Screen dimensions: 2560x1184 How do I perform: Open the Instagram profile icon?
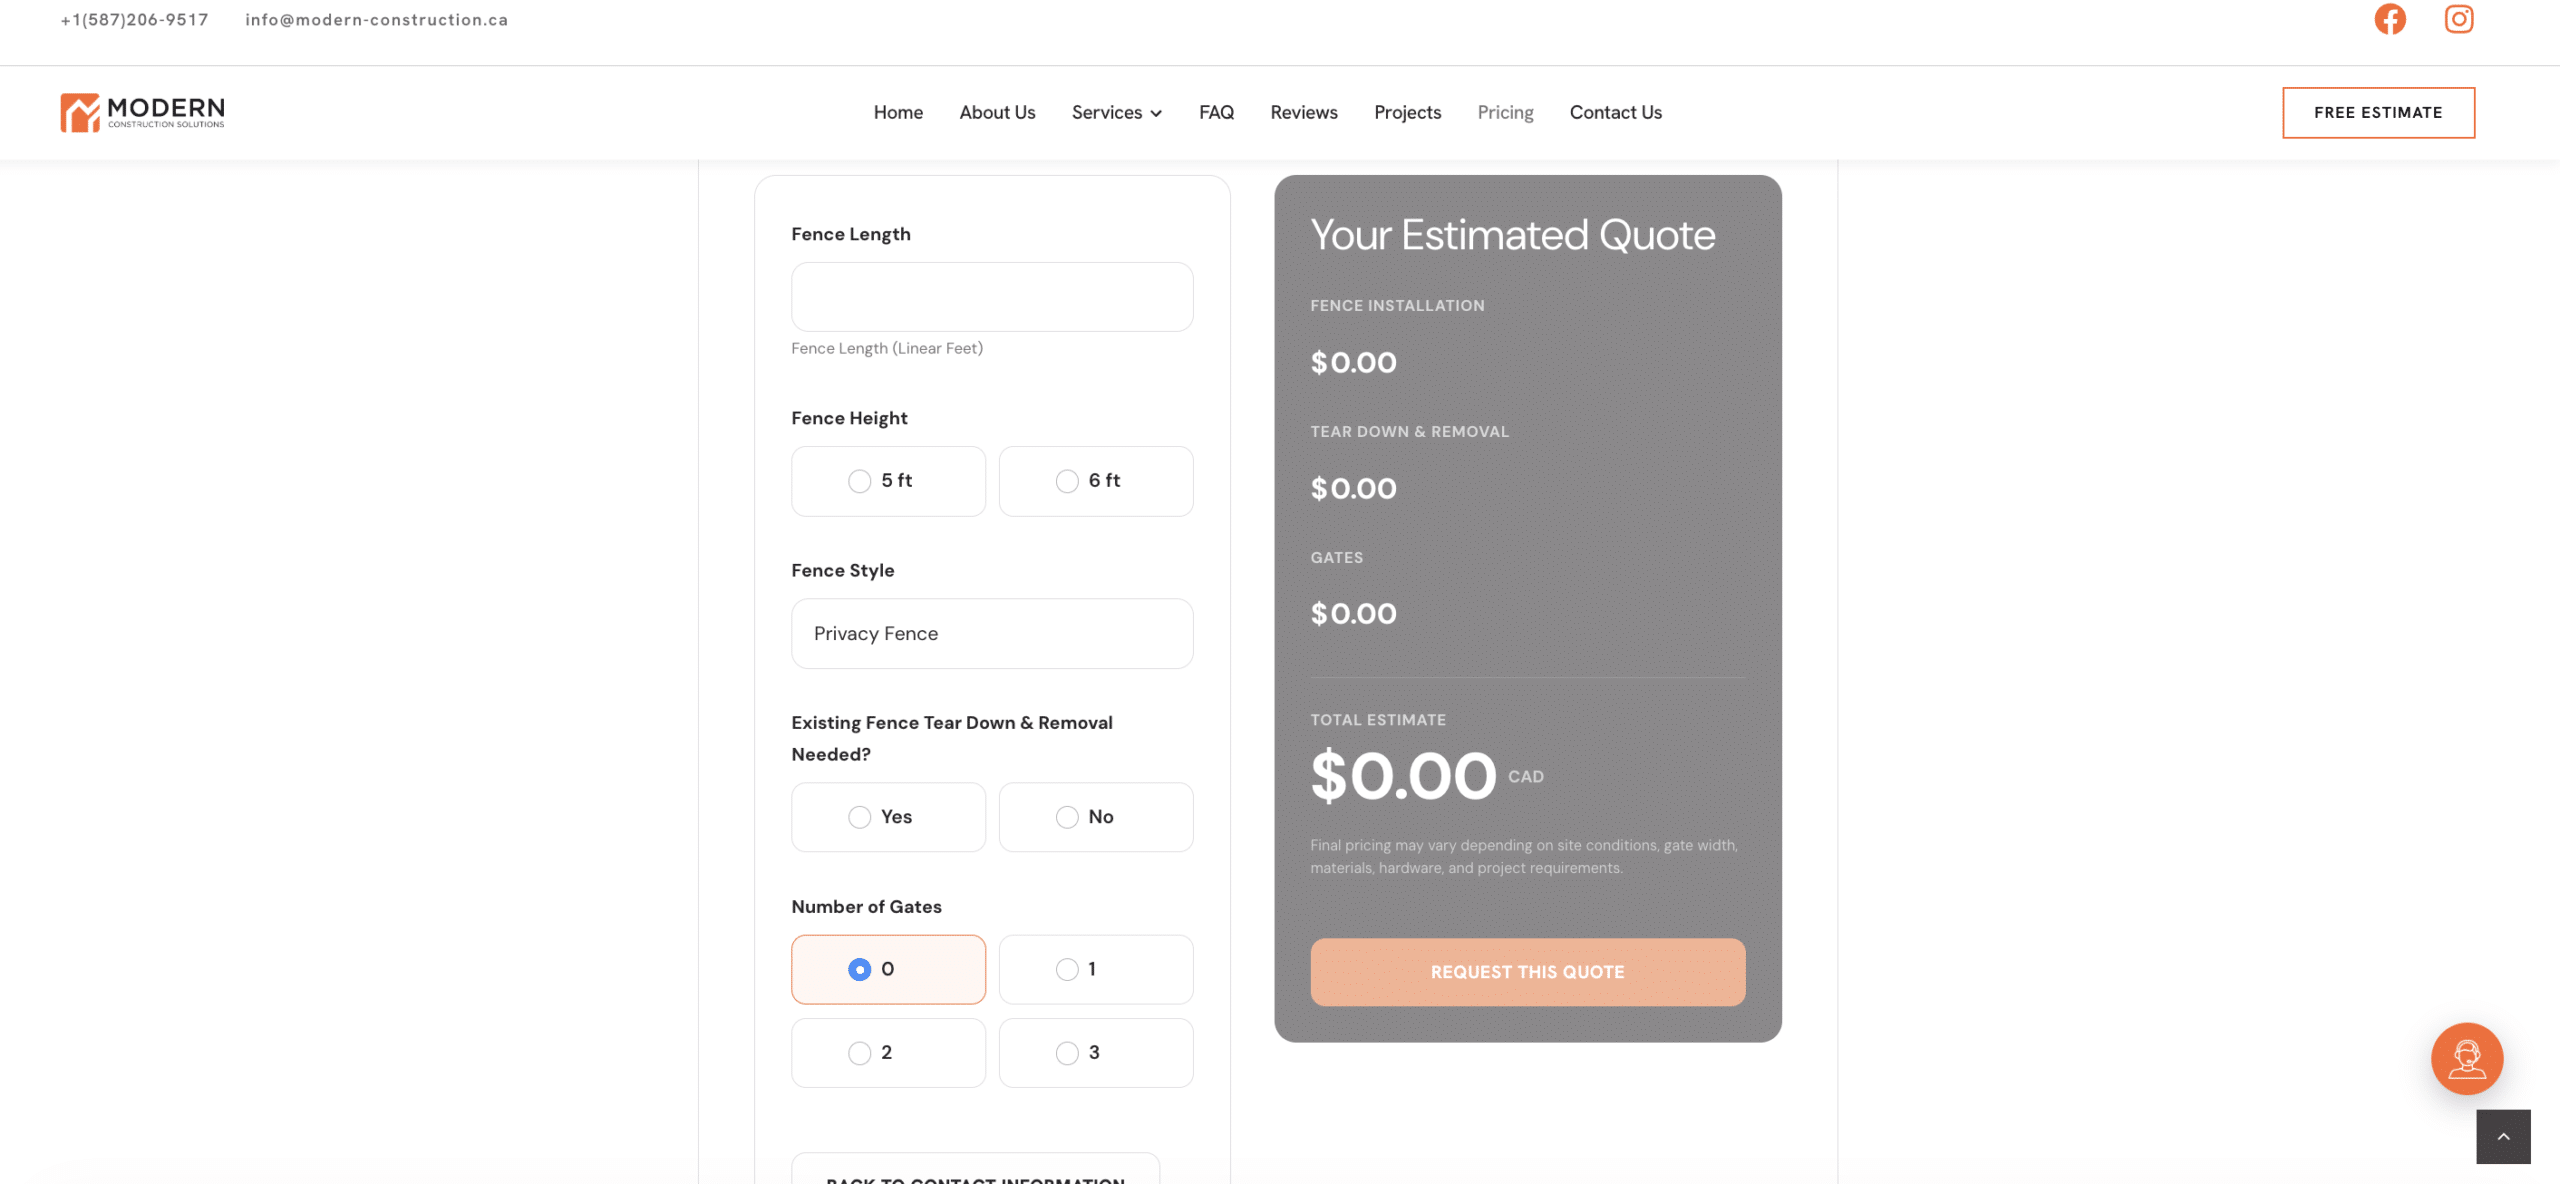[x=2459, y=19]
